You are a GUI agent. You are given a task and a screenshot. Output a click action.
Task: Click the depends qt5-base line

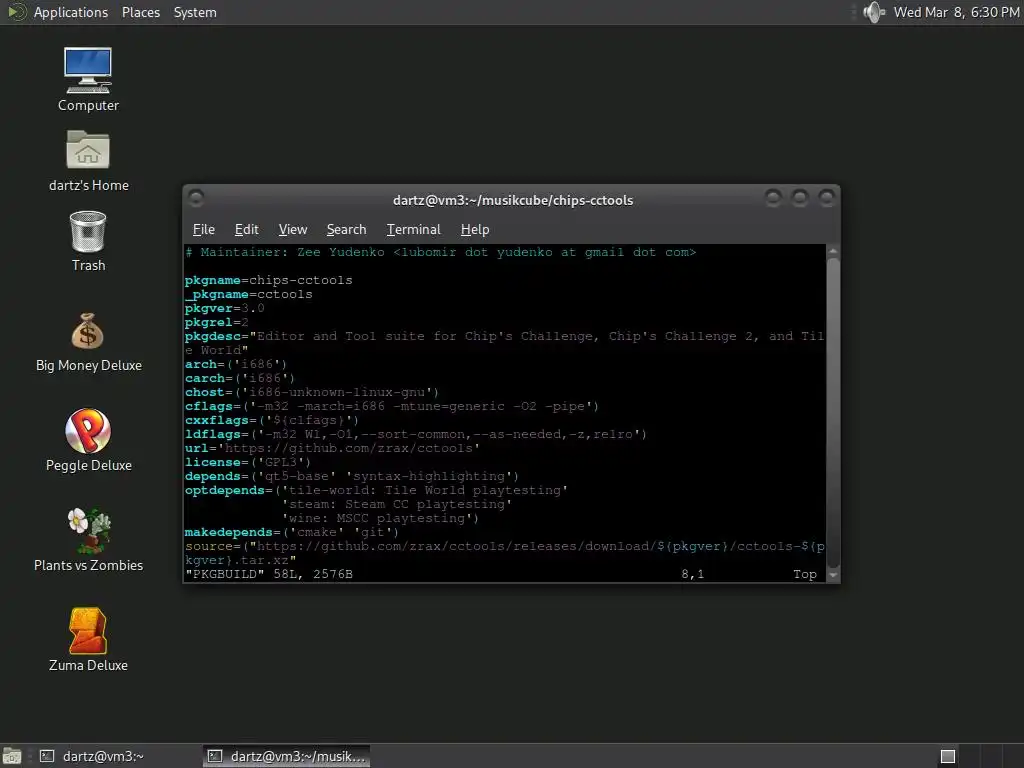click(x=352, y=476)
